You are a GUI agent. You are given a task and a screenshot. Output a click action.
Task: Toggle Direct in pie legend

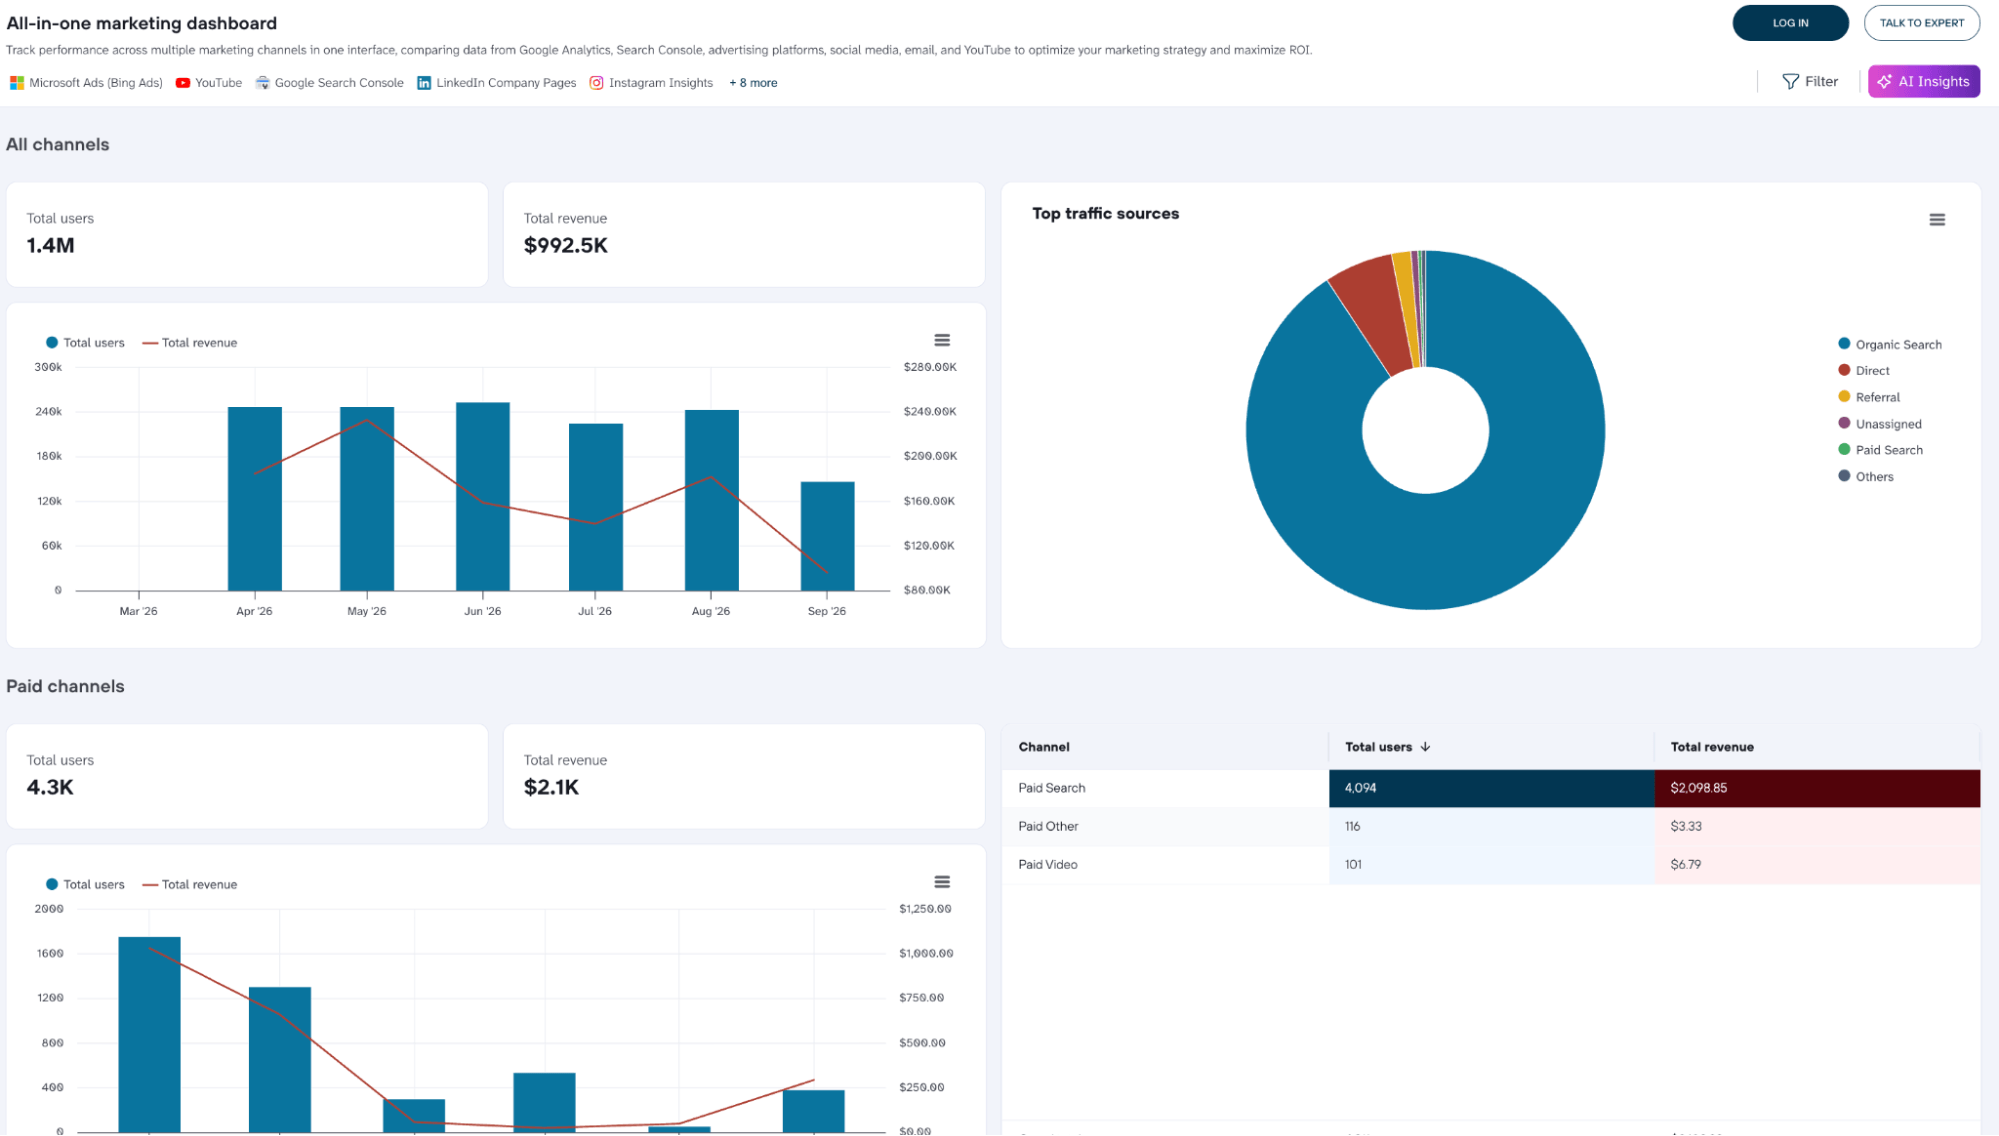(1863, 371)
